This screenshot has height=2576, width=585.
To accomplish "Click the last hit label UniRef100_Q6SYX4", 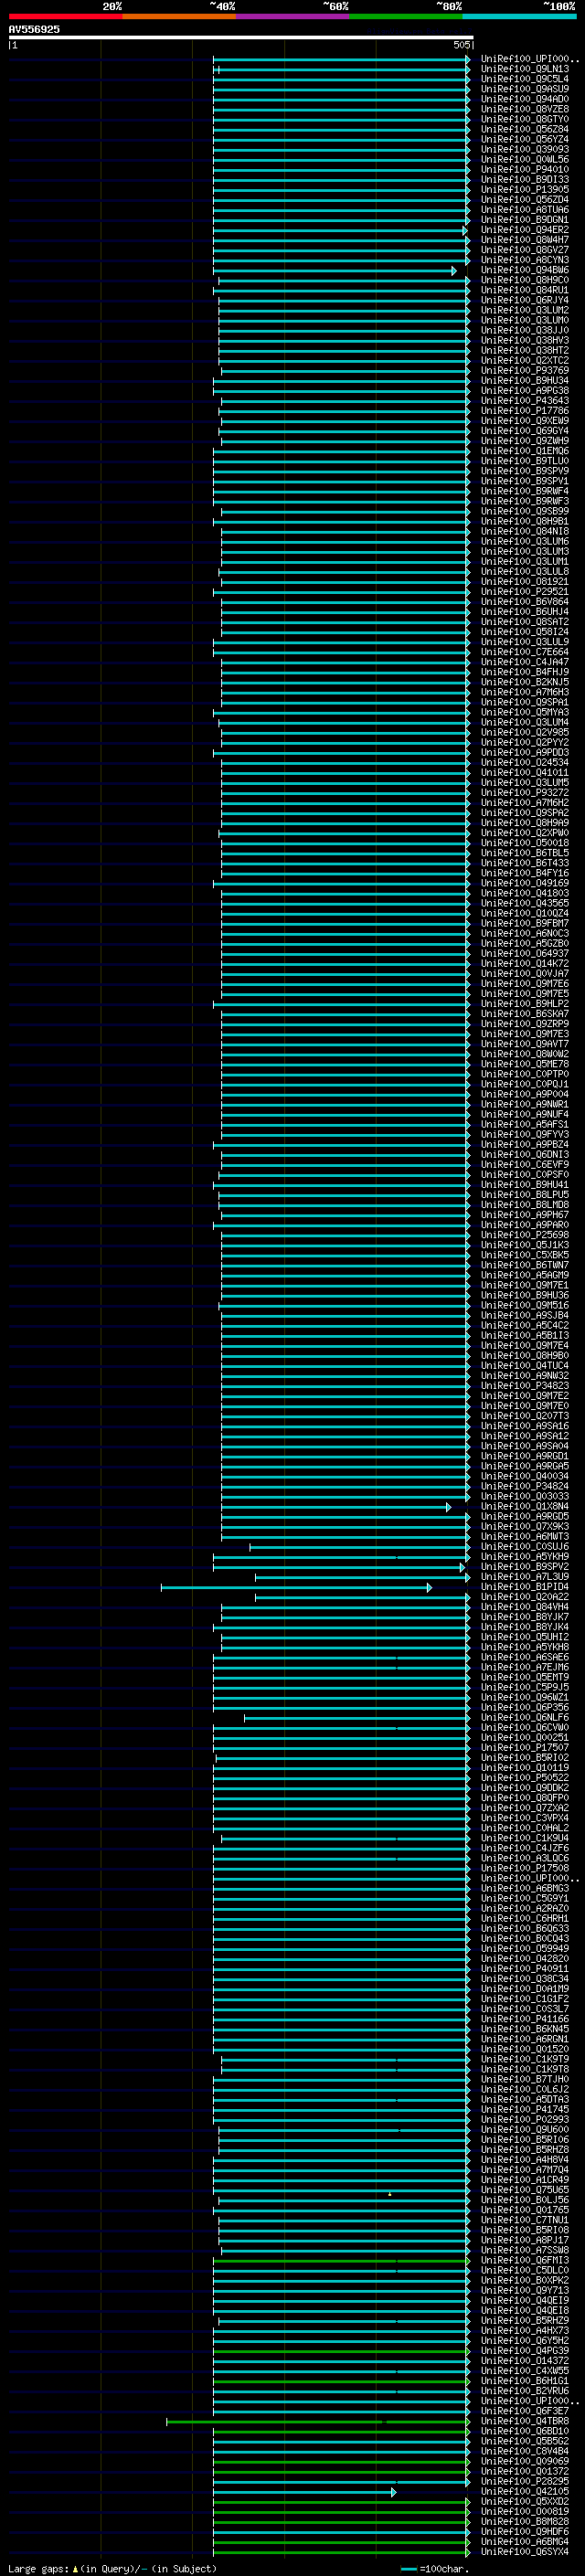I will pyautogui.click(x=524, y=2551).
